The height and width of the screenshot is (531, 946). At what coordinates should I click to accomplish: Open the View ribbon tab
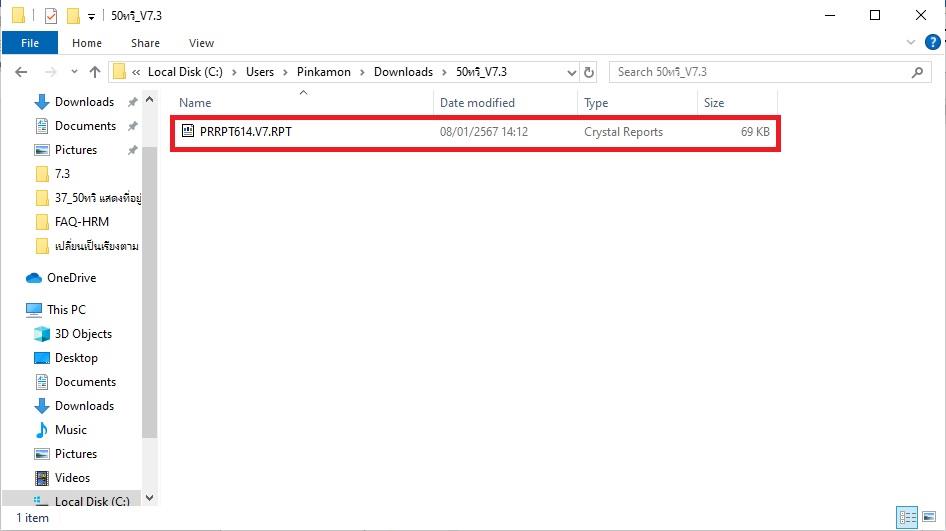pyautogui.click(x=201, y=43)
